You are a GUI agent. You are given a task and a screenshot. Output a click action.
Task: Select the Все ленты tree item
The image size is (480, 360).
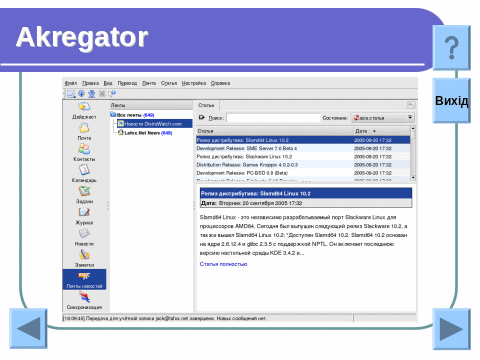click(135, 115)
